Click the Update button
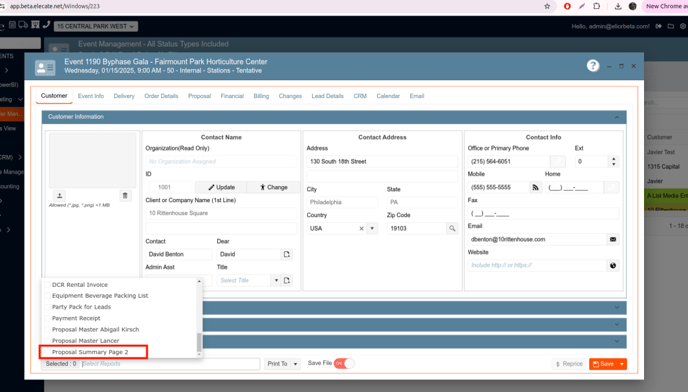 click(x=221, y=187)
